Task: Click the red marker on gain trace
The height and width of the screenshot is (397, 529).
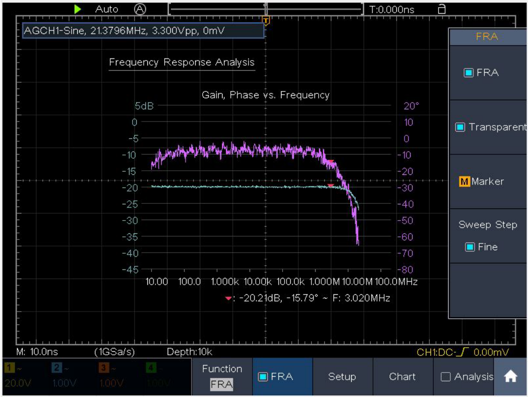Action: (x=331, y=186)
